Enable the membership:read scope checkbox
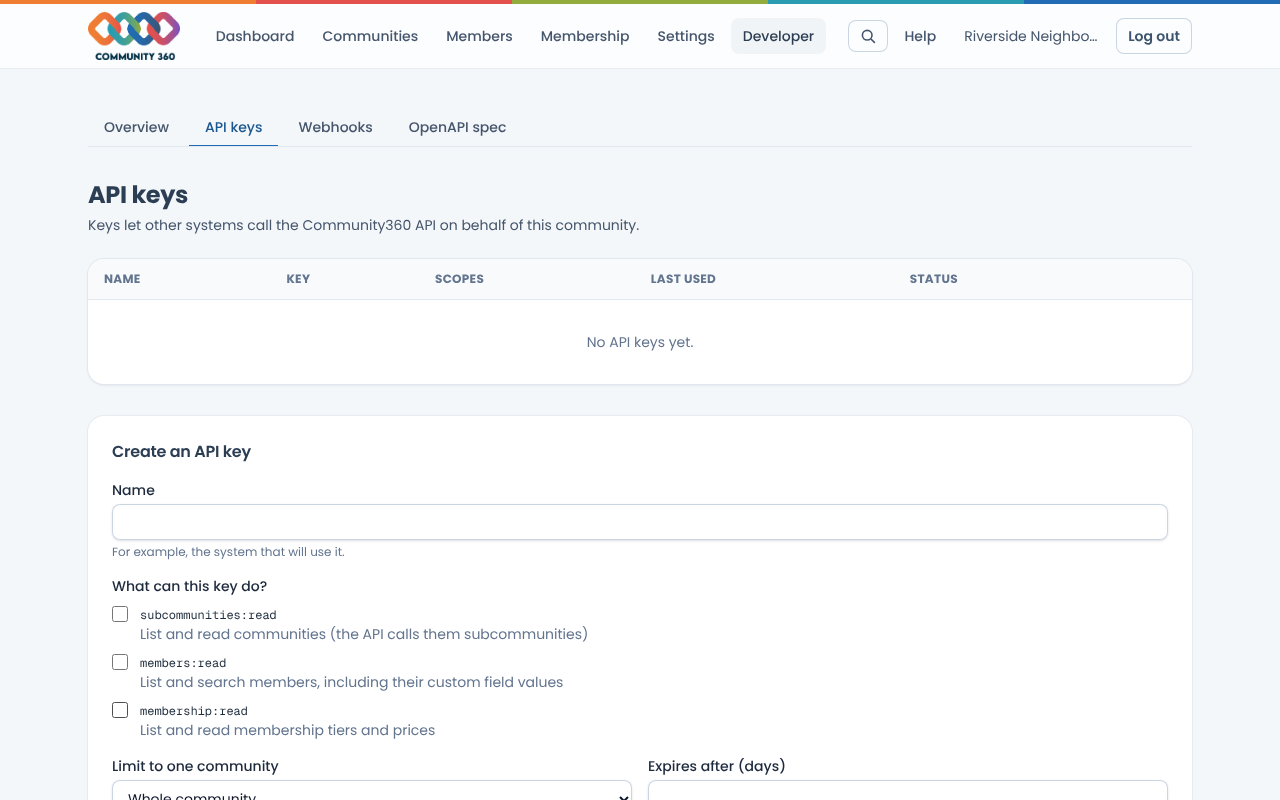Screen dimensions: 1280x800 click(120, 710)
